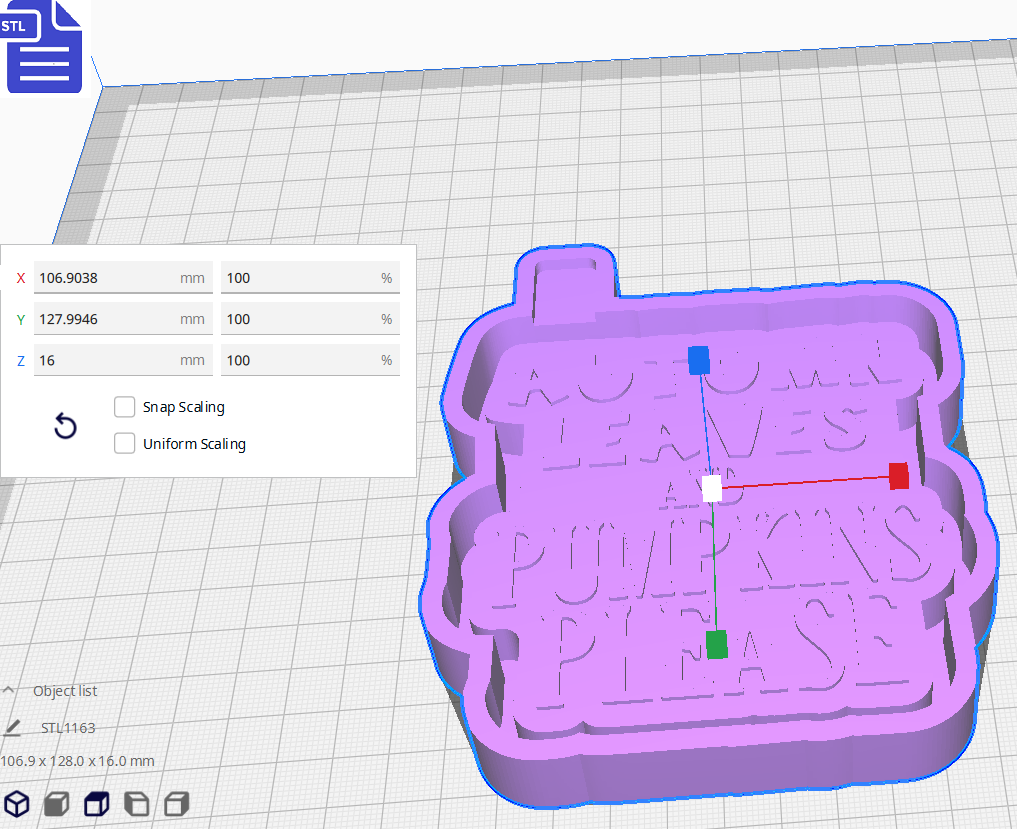Collapse the Object list
The image size is (1017, 829).
pos(8,690)
